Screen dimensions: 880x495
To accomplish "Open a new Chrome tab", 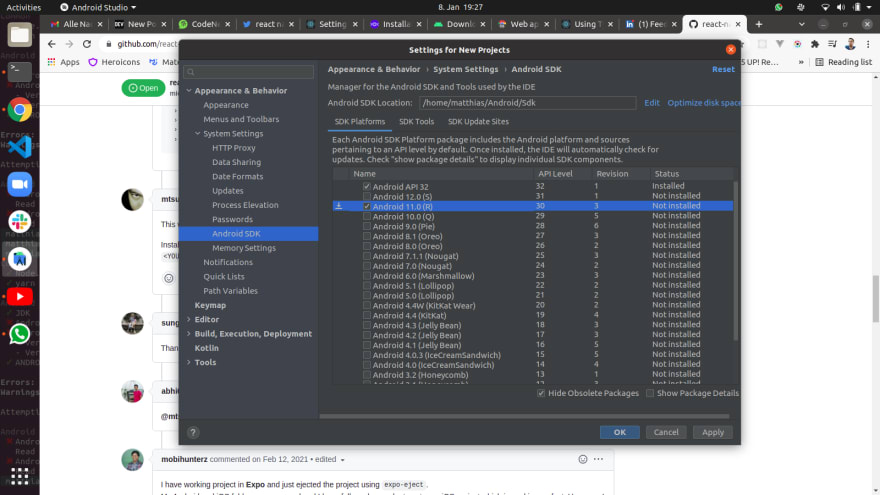I will click(759, 24).
